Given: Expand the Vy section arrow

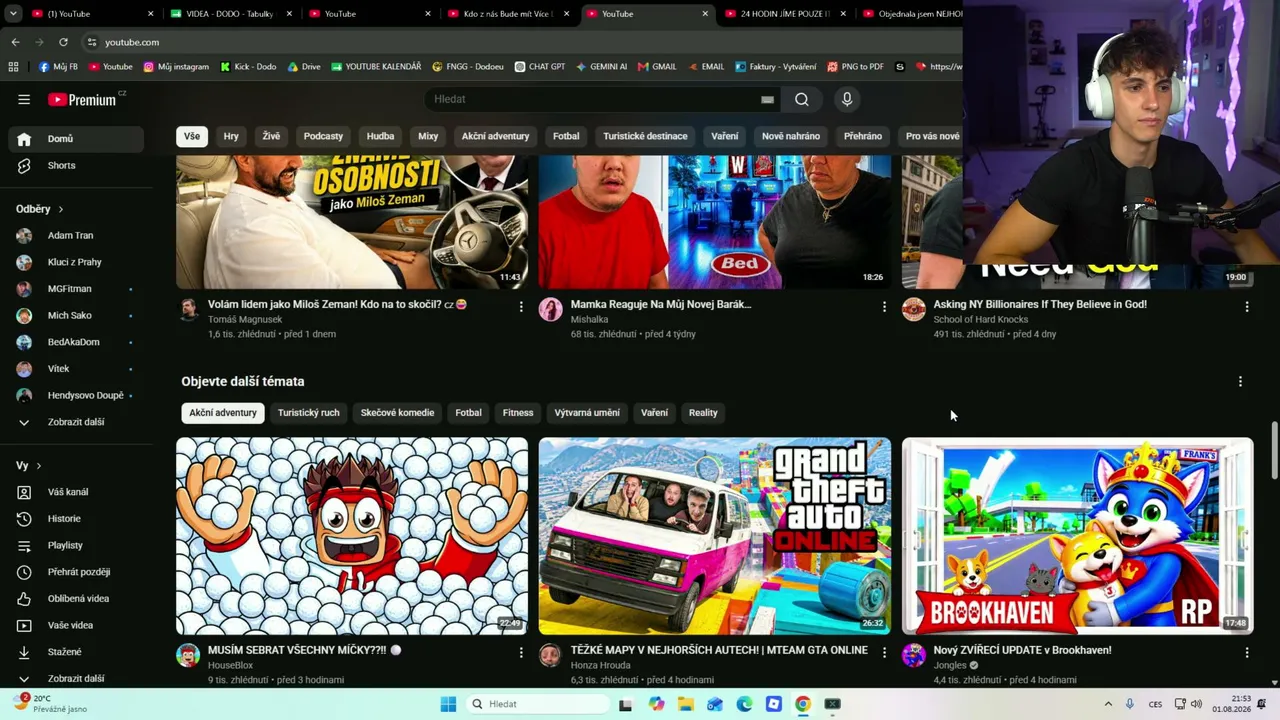Looking at the screenshot, I should (x=39, y=466).
